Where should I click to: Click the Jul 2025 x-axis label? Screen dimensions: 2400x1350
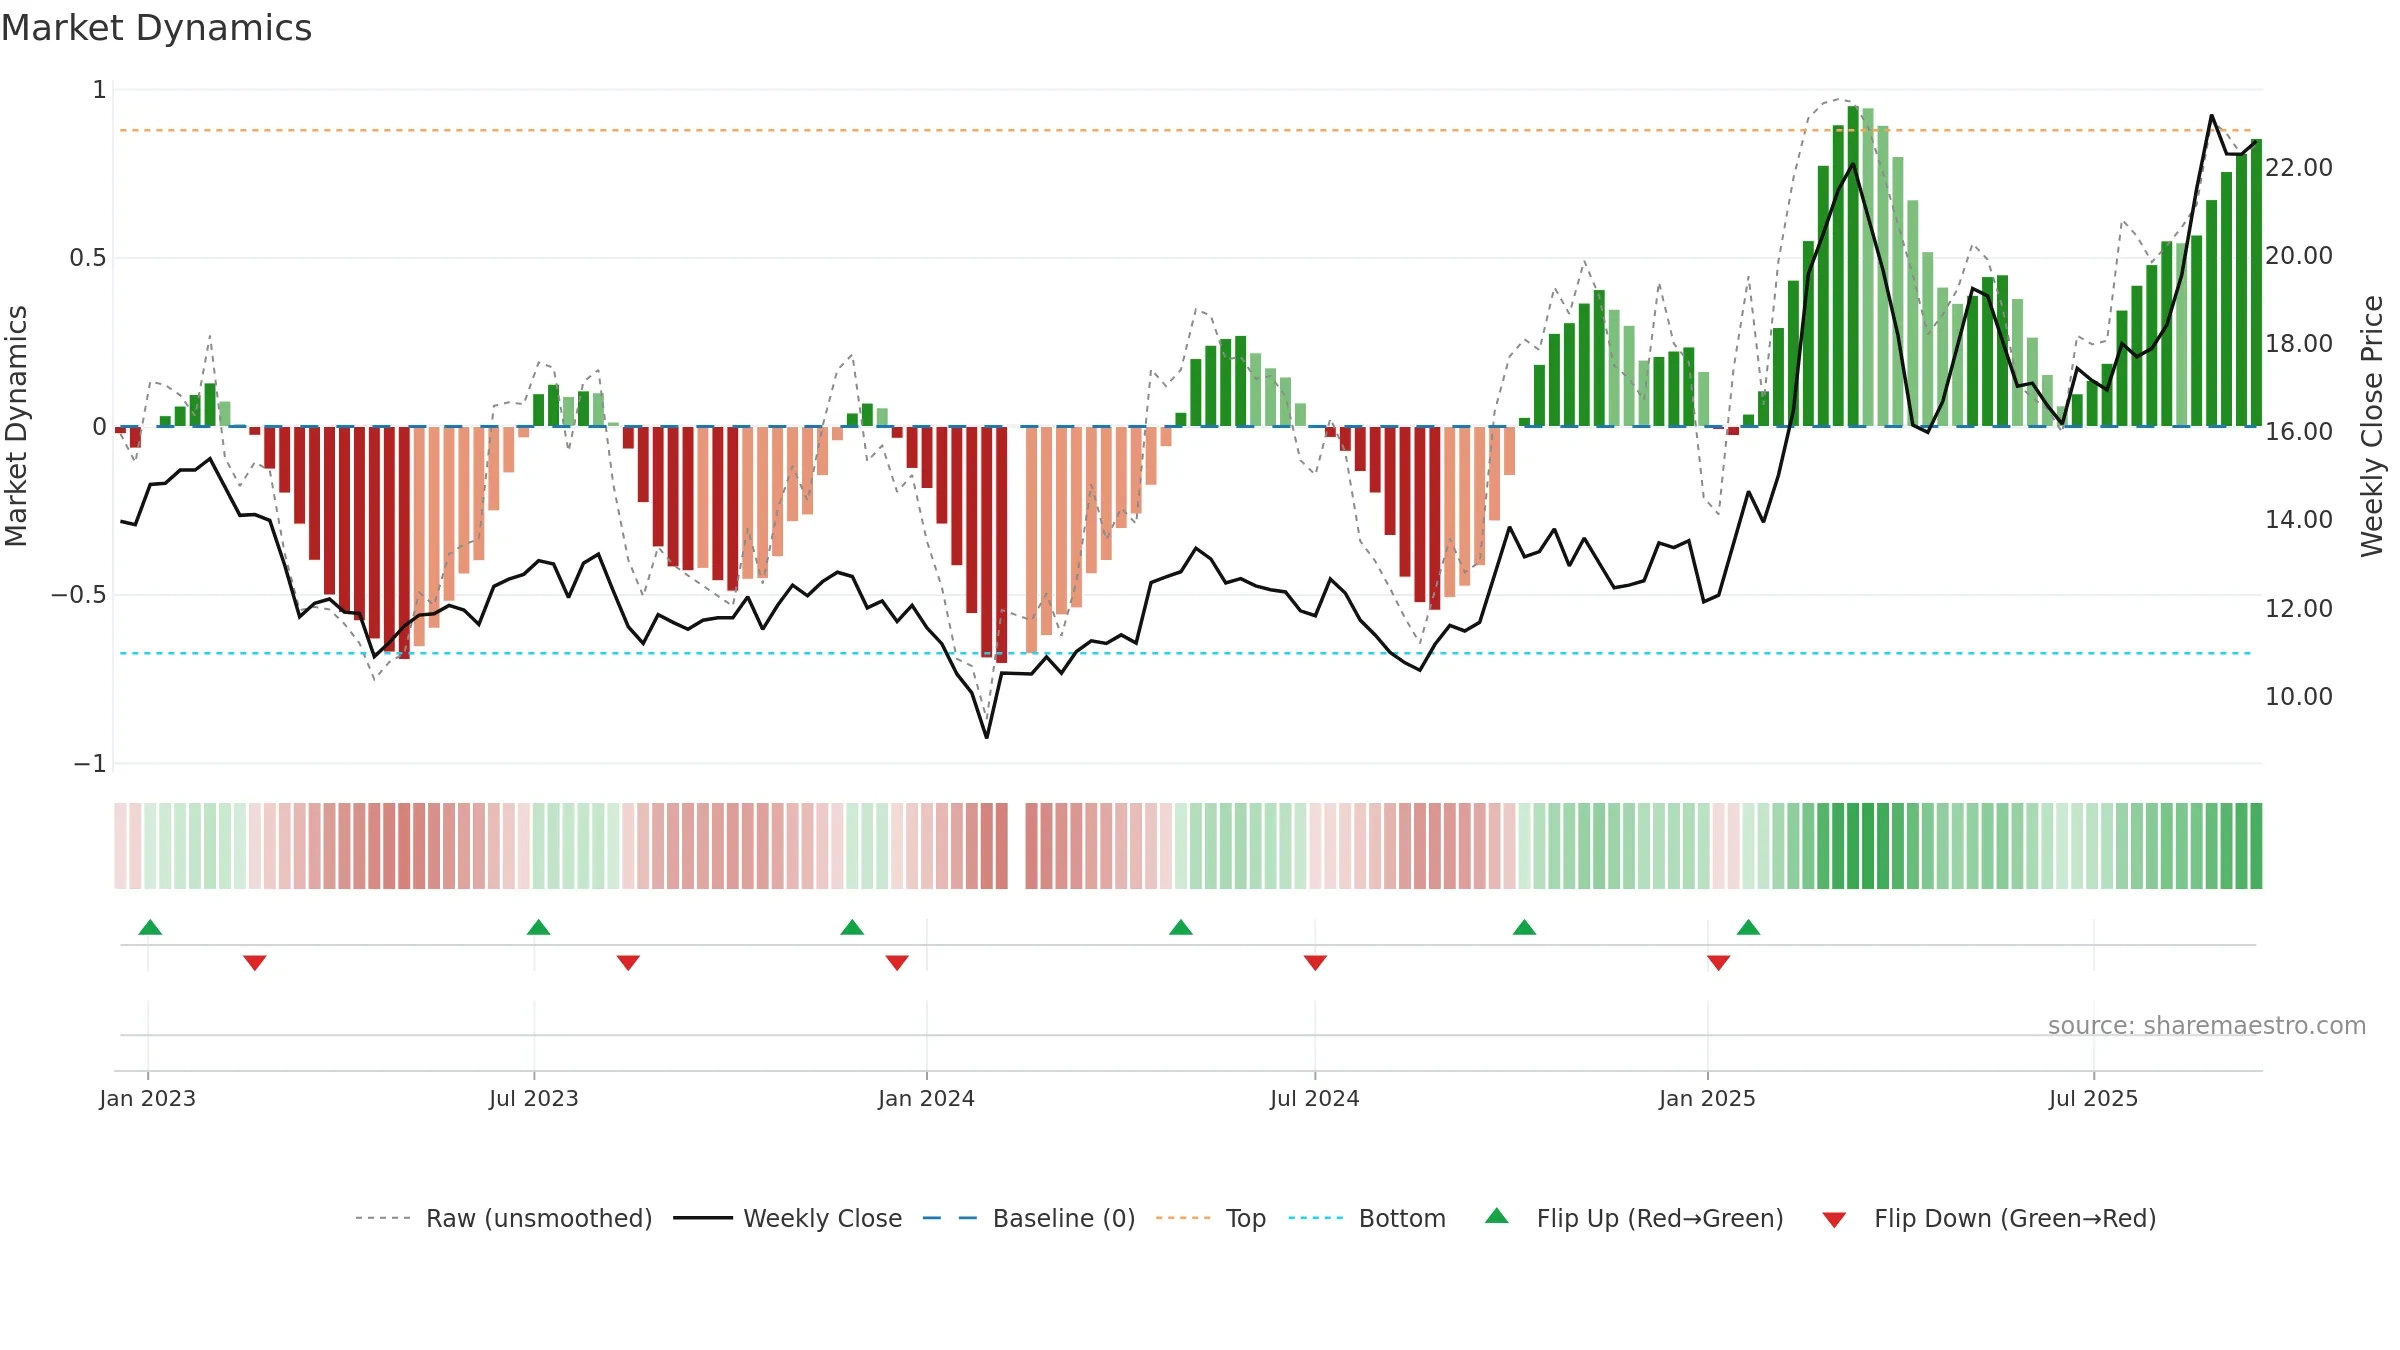click(2094, 1098)
